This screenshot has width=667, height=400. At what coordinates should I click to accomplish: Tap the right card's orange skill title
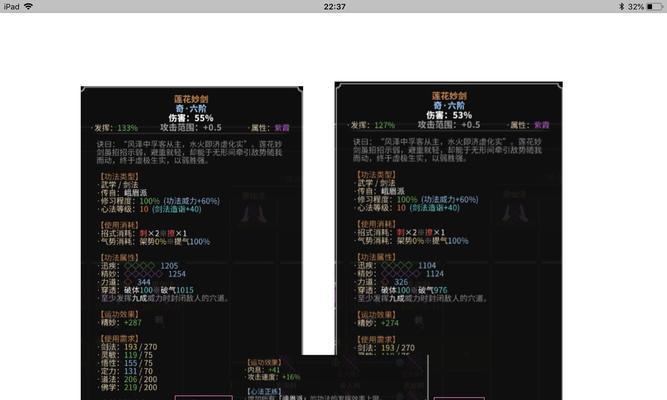pyautogui.click(x=449, y=96)
